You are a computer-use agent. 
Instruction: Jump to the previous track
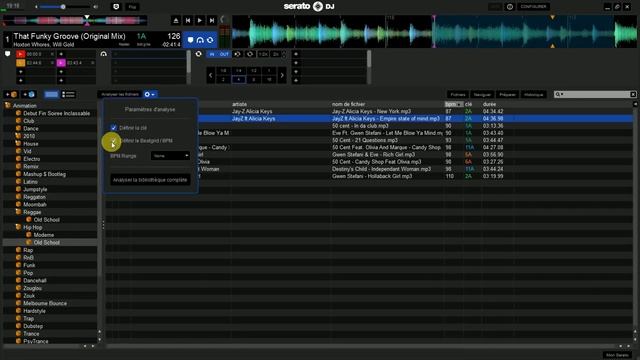[x=188, y=20]
